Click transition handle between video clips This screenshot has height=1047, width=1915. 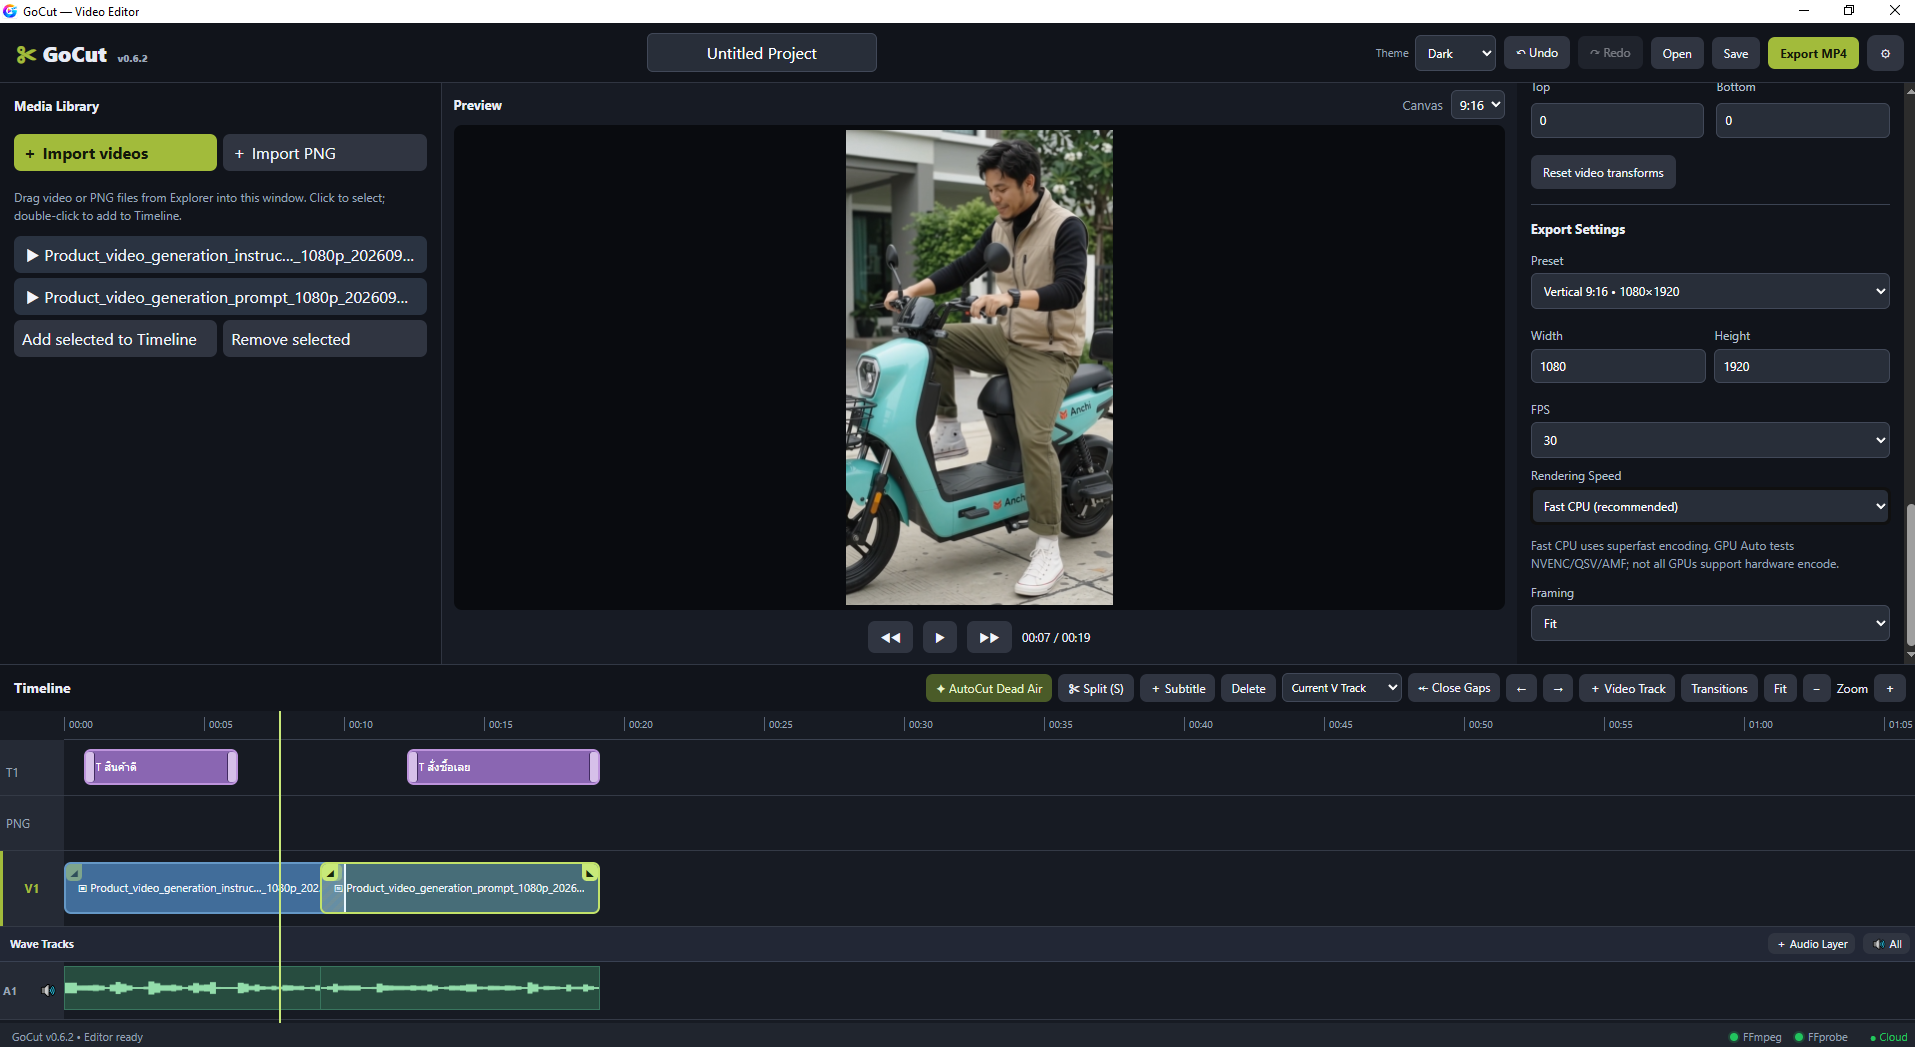click(330, 872)
